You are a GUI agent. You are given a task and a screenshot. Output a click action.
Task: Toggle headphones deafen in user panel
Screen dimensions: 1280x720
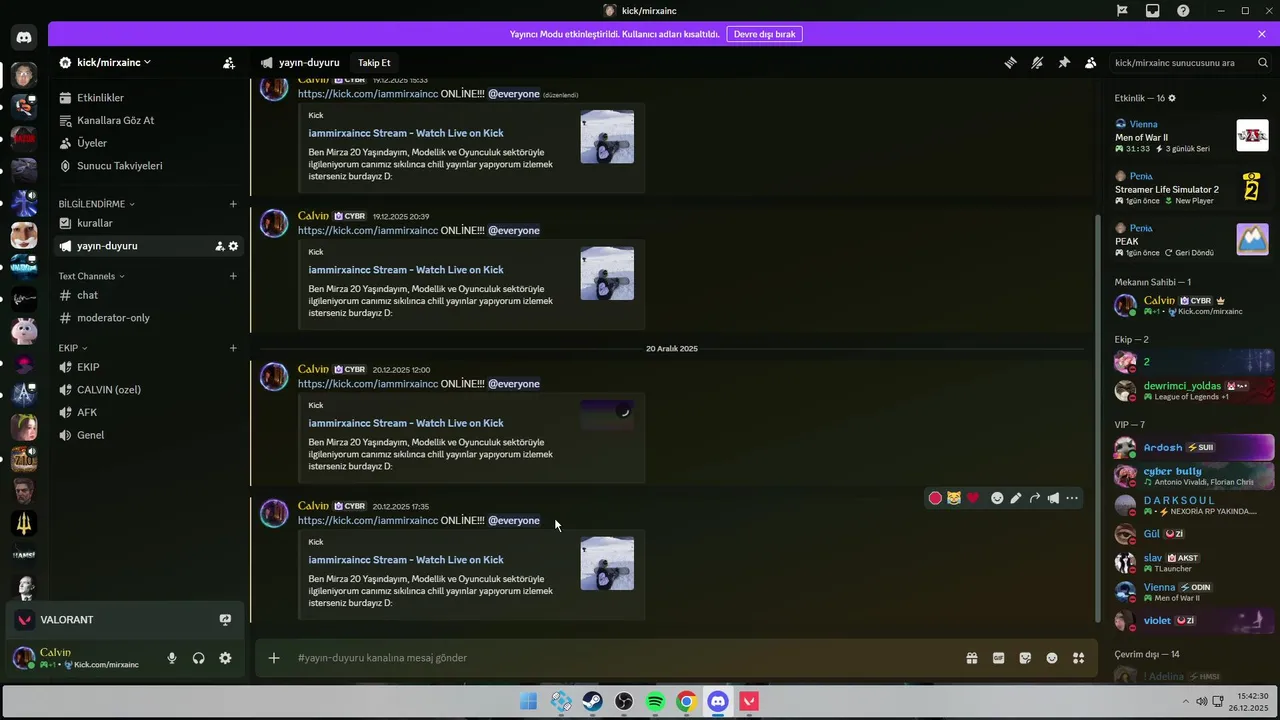pyautogui.click(x=198, y=658)
